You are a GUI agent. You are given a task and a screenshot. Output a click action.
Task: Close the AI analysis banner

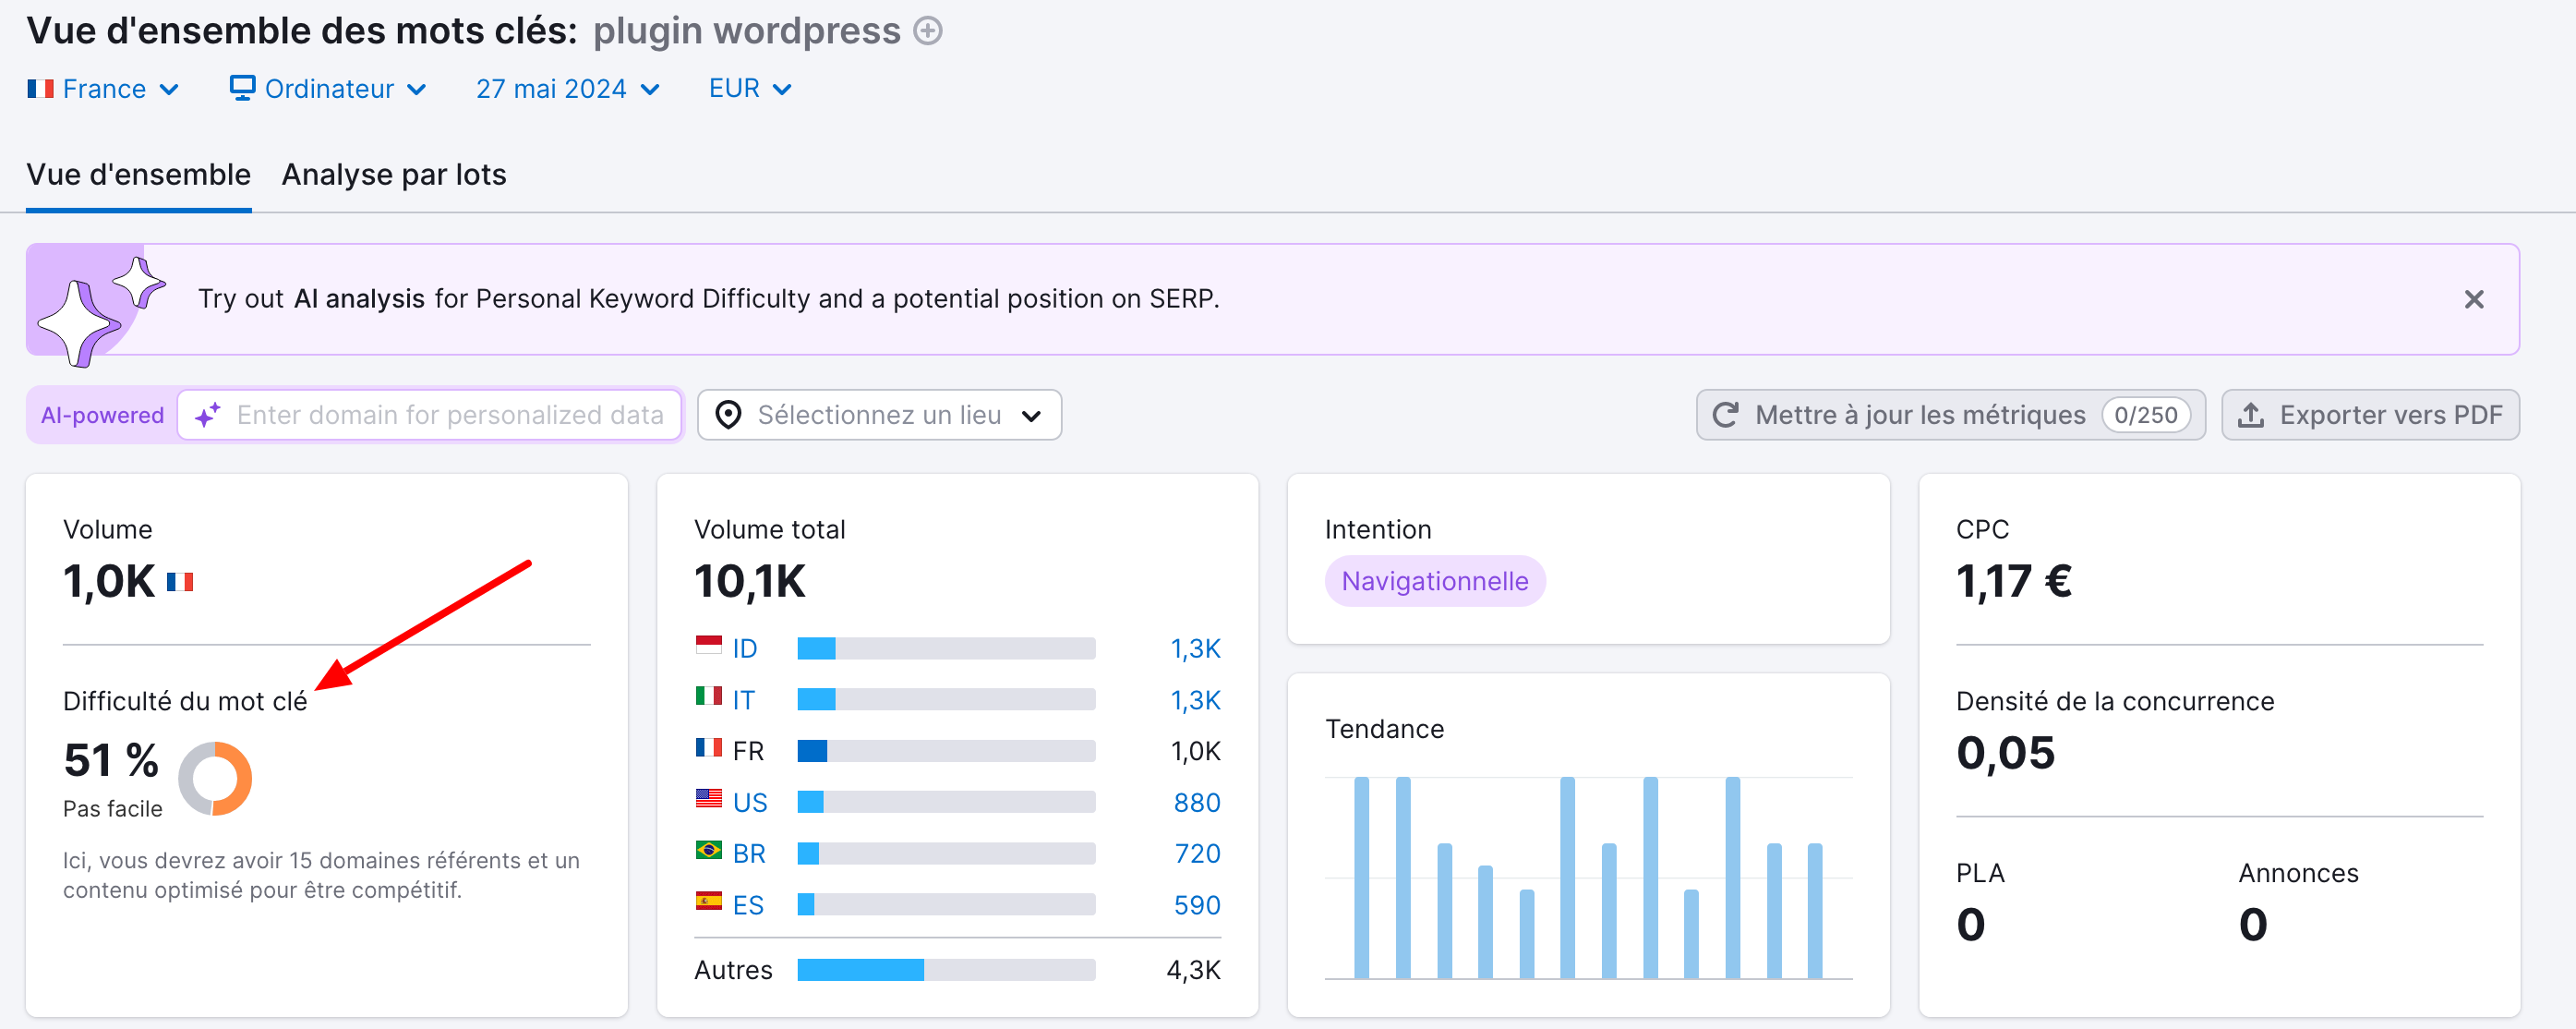pos(2473,299)
